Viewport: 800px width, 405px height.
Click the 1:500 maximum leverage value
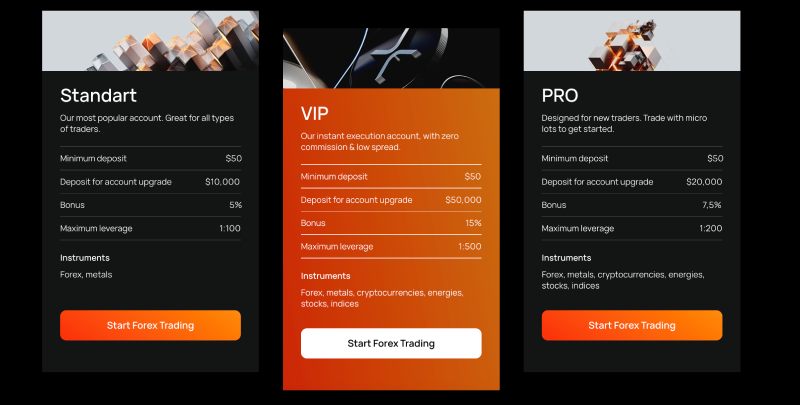470,246
